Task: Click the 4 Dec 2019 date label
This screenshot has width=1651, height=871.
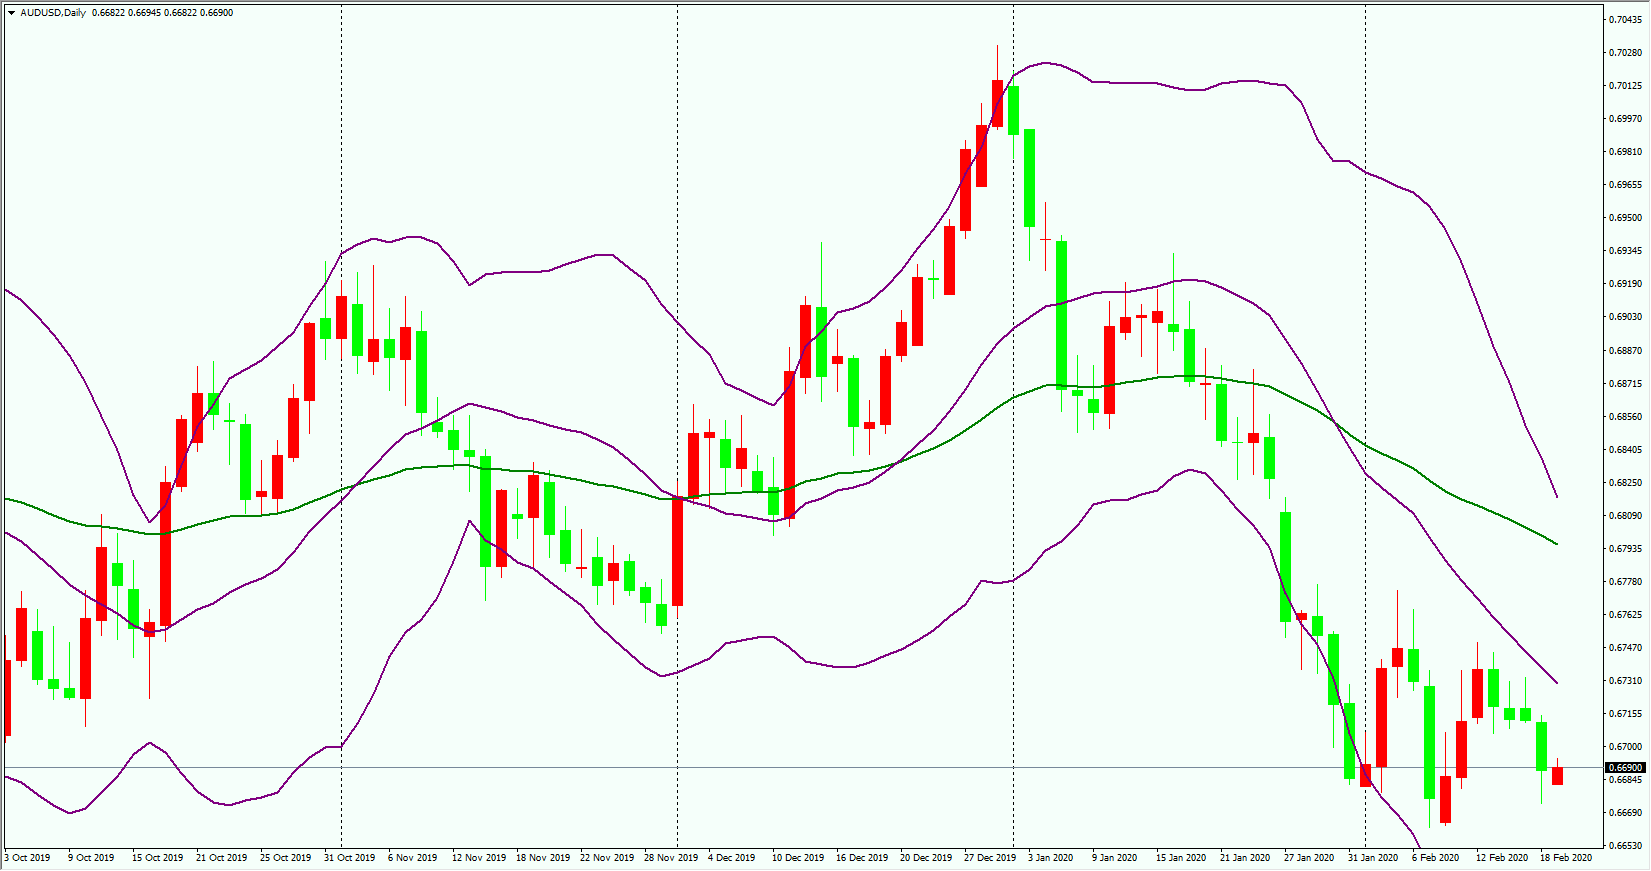Action: [x=731, y=857]
